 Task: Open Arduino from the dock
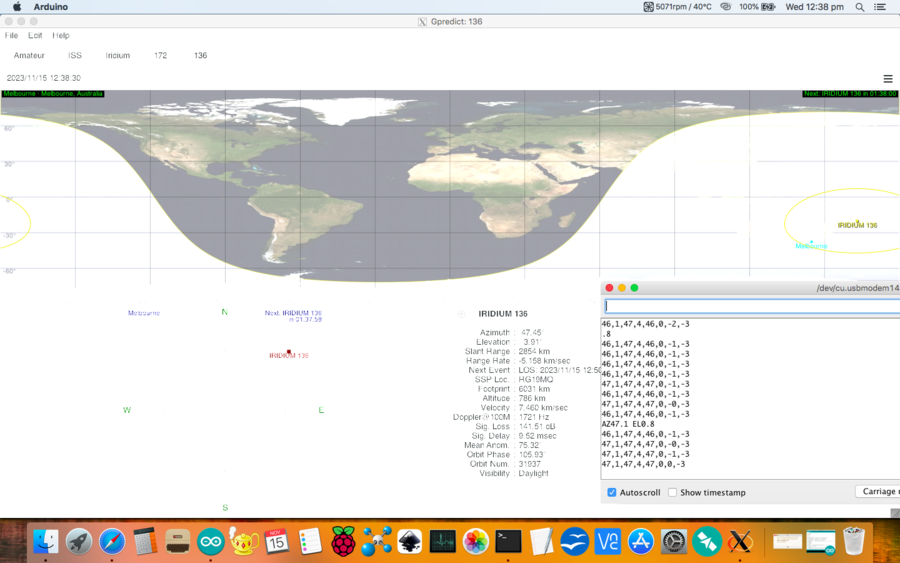(211, 542)
